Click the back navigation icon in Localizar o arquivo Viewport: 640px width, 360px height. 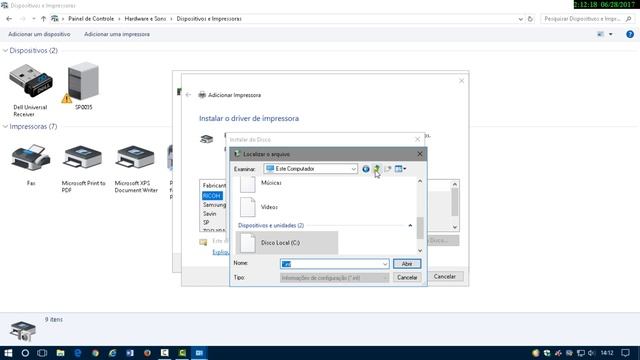pos(366,169)
